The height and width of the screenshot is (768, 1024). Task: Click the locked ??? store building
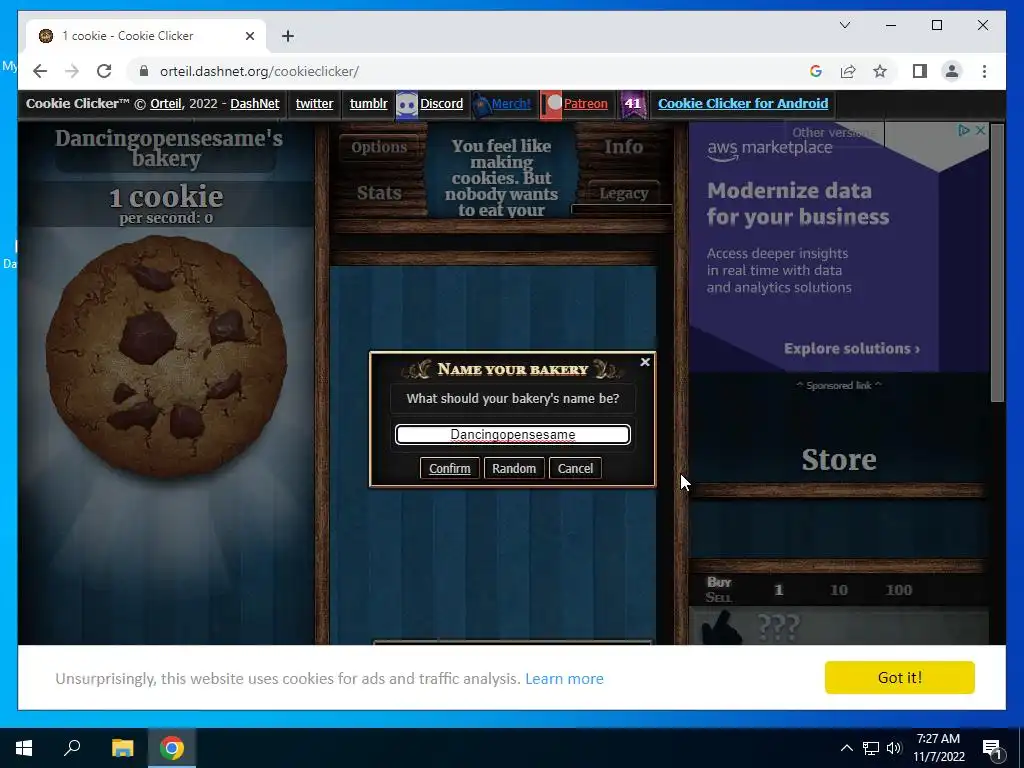[839, 626]
